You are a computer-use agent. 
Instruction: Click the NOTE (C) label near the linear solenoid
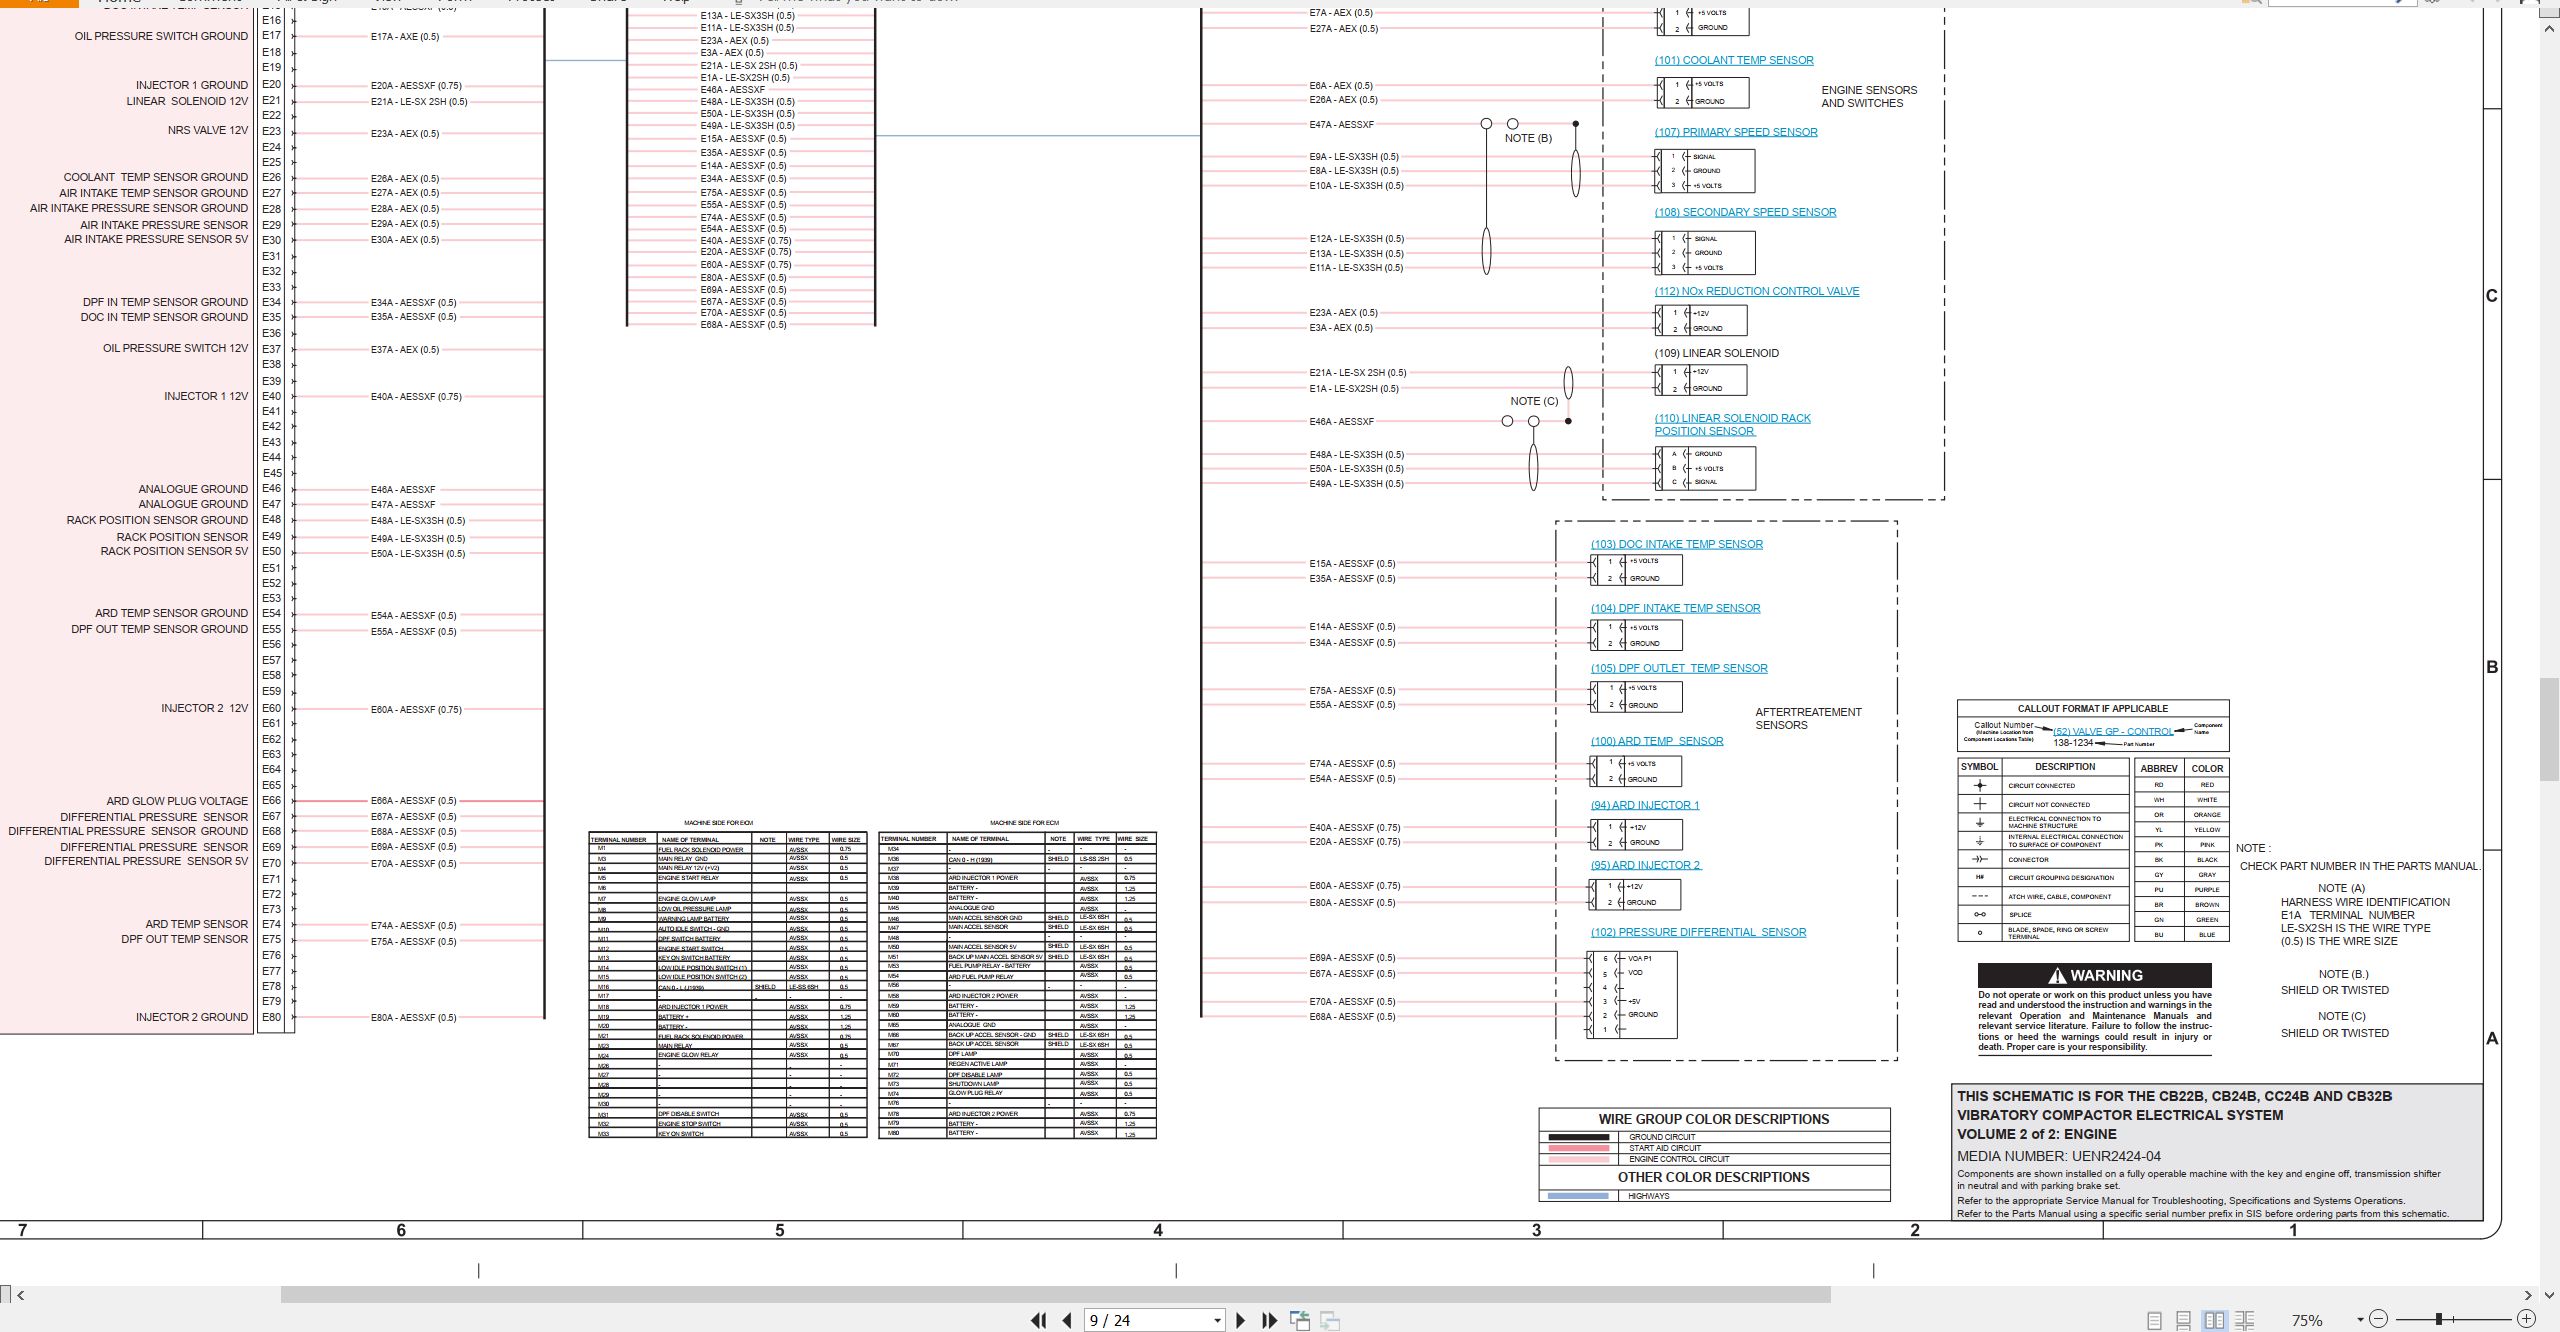click(x=1534, y=401)
